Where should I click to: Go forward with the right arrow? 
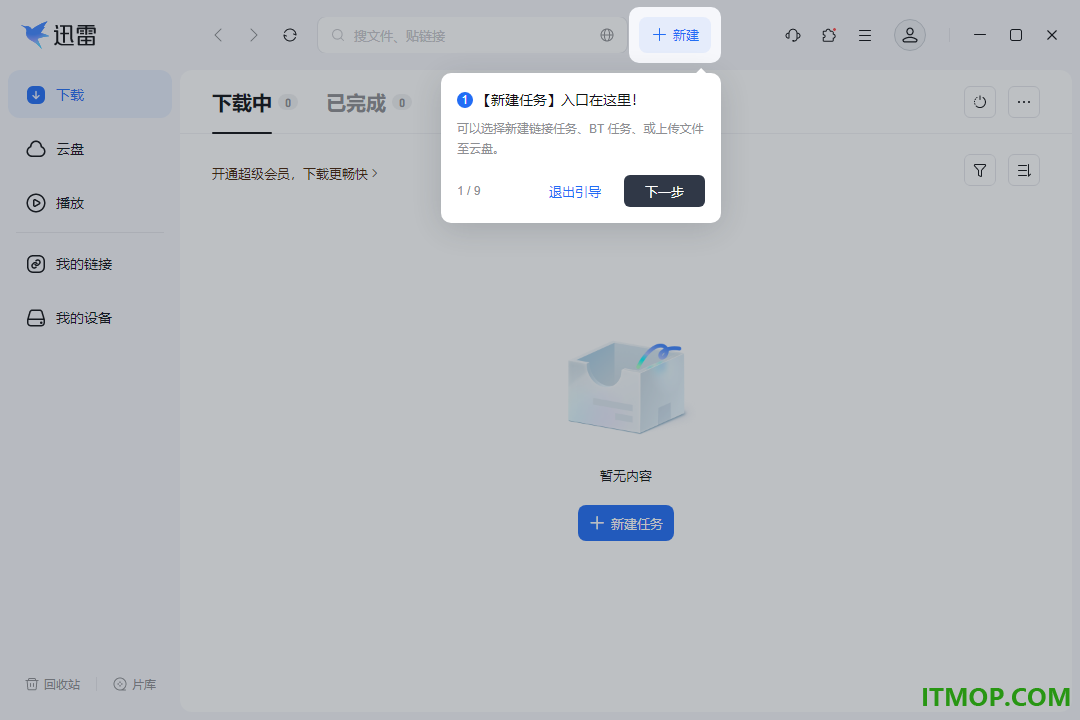[x=254, y=35]
